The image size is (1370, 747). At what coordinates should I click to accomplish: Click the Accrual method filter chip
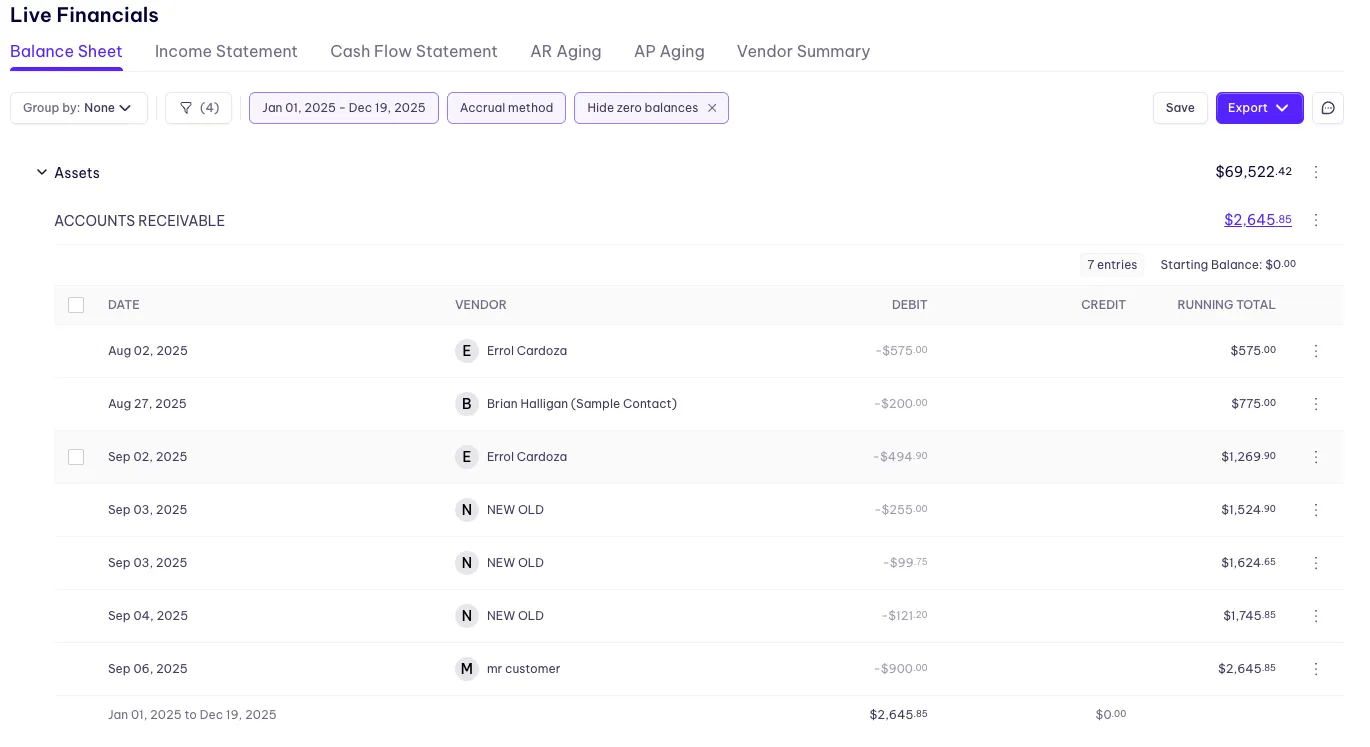pos(506,108)
